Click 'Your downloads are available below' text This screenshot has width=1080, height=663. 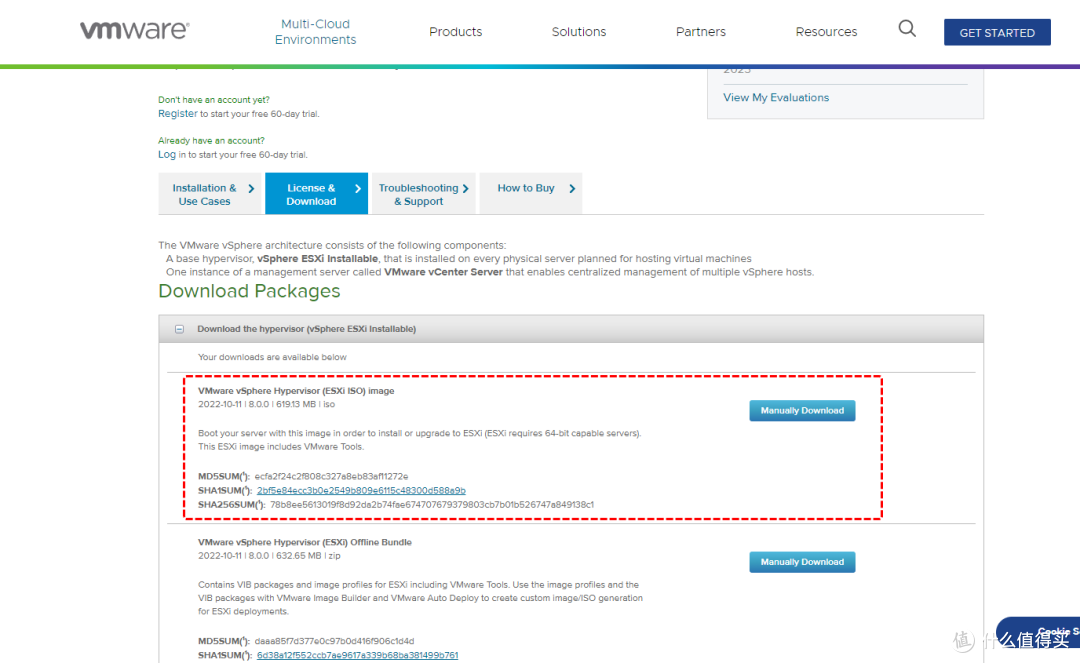coord(272,357)
